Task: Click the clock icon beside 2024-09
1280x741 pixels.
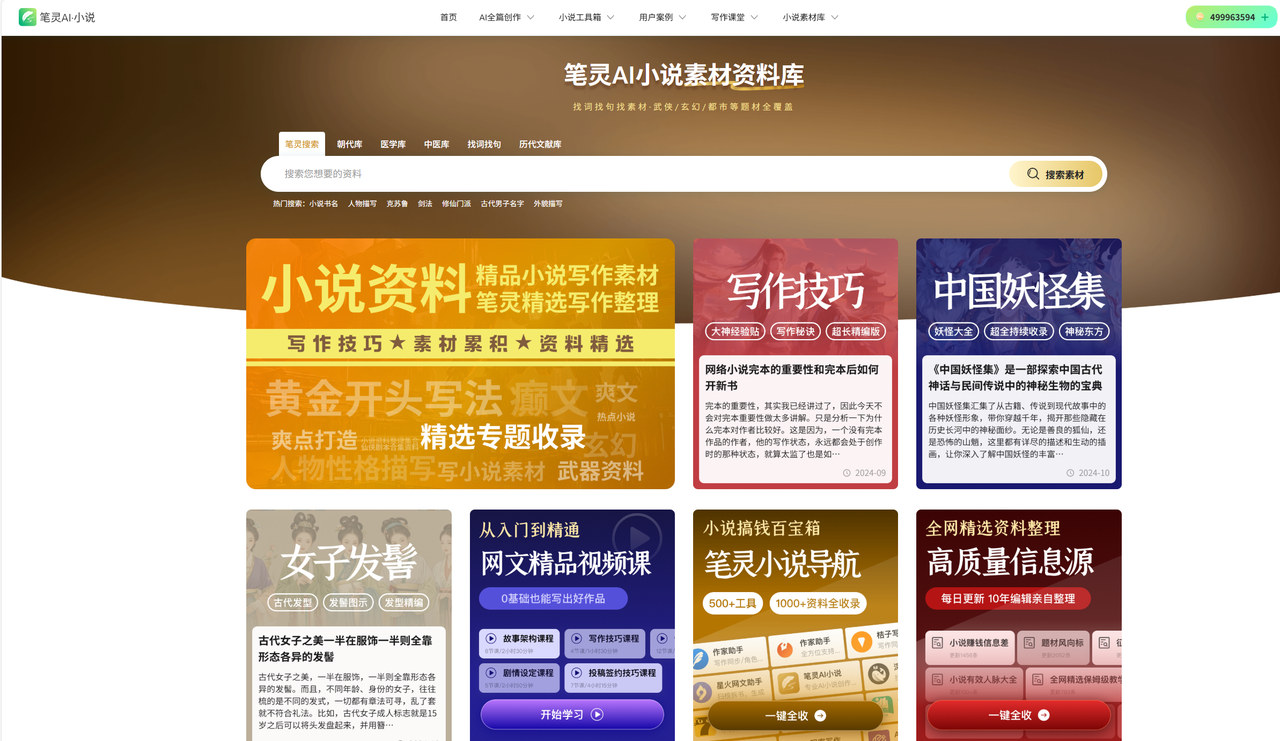Action: coord(847,473)
